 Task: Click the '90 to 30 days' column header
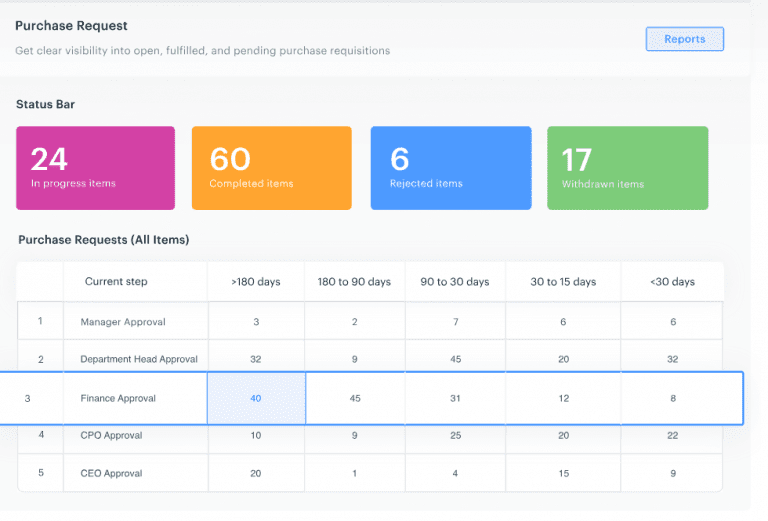click(x=455, y=282)
